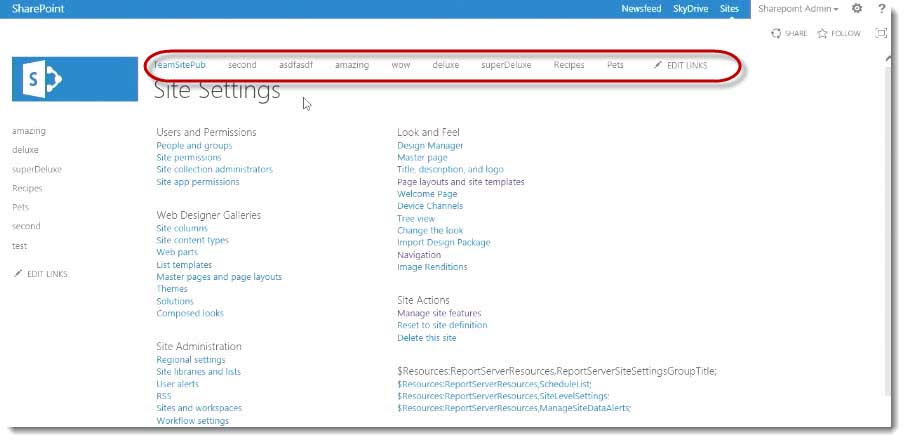This screenshot has height=442, width=906.
Task: Go to TeamSitePub in top navigation
Action: 179,65
